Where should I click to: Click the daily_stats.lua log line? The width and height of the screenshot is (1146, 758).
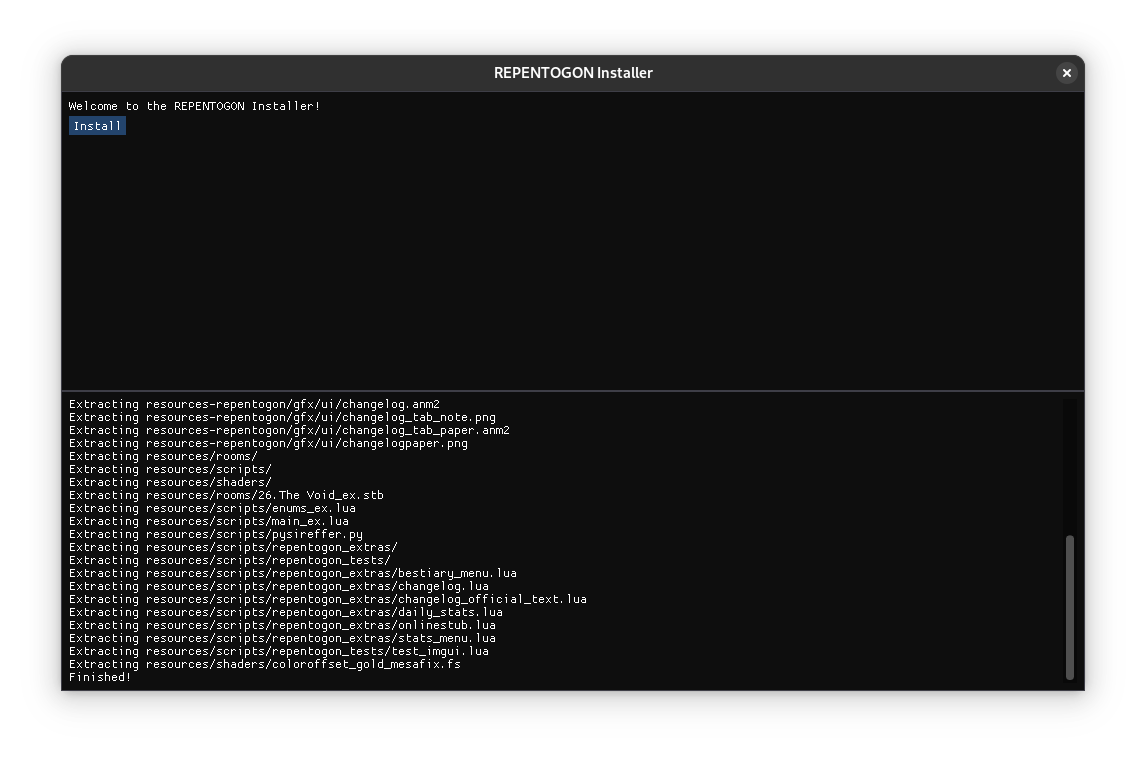point(286,612)
